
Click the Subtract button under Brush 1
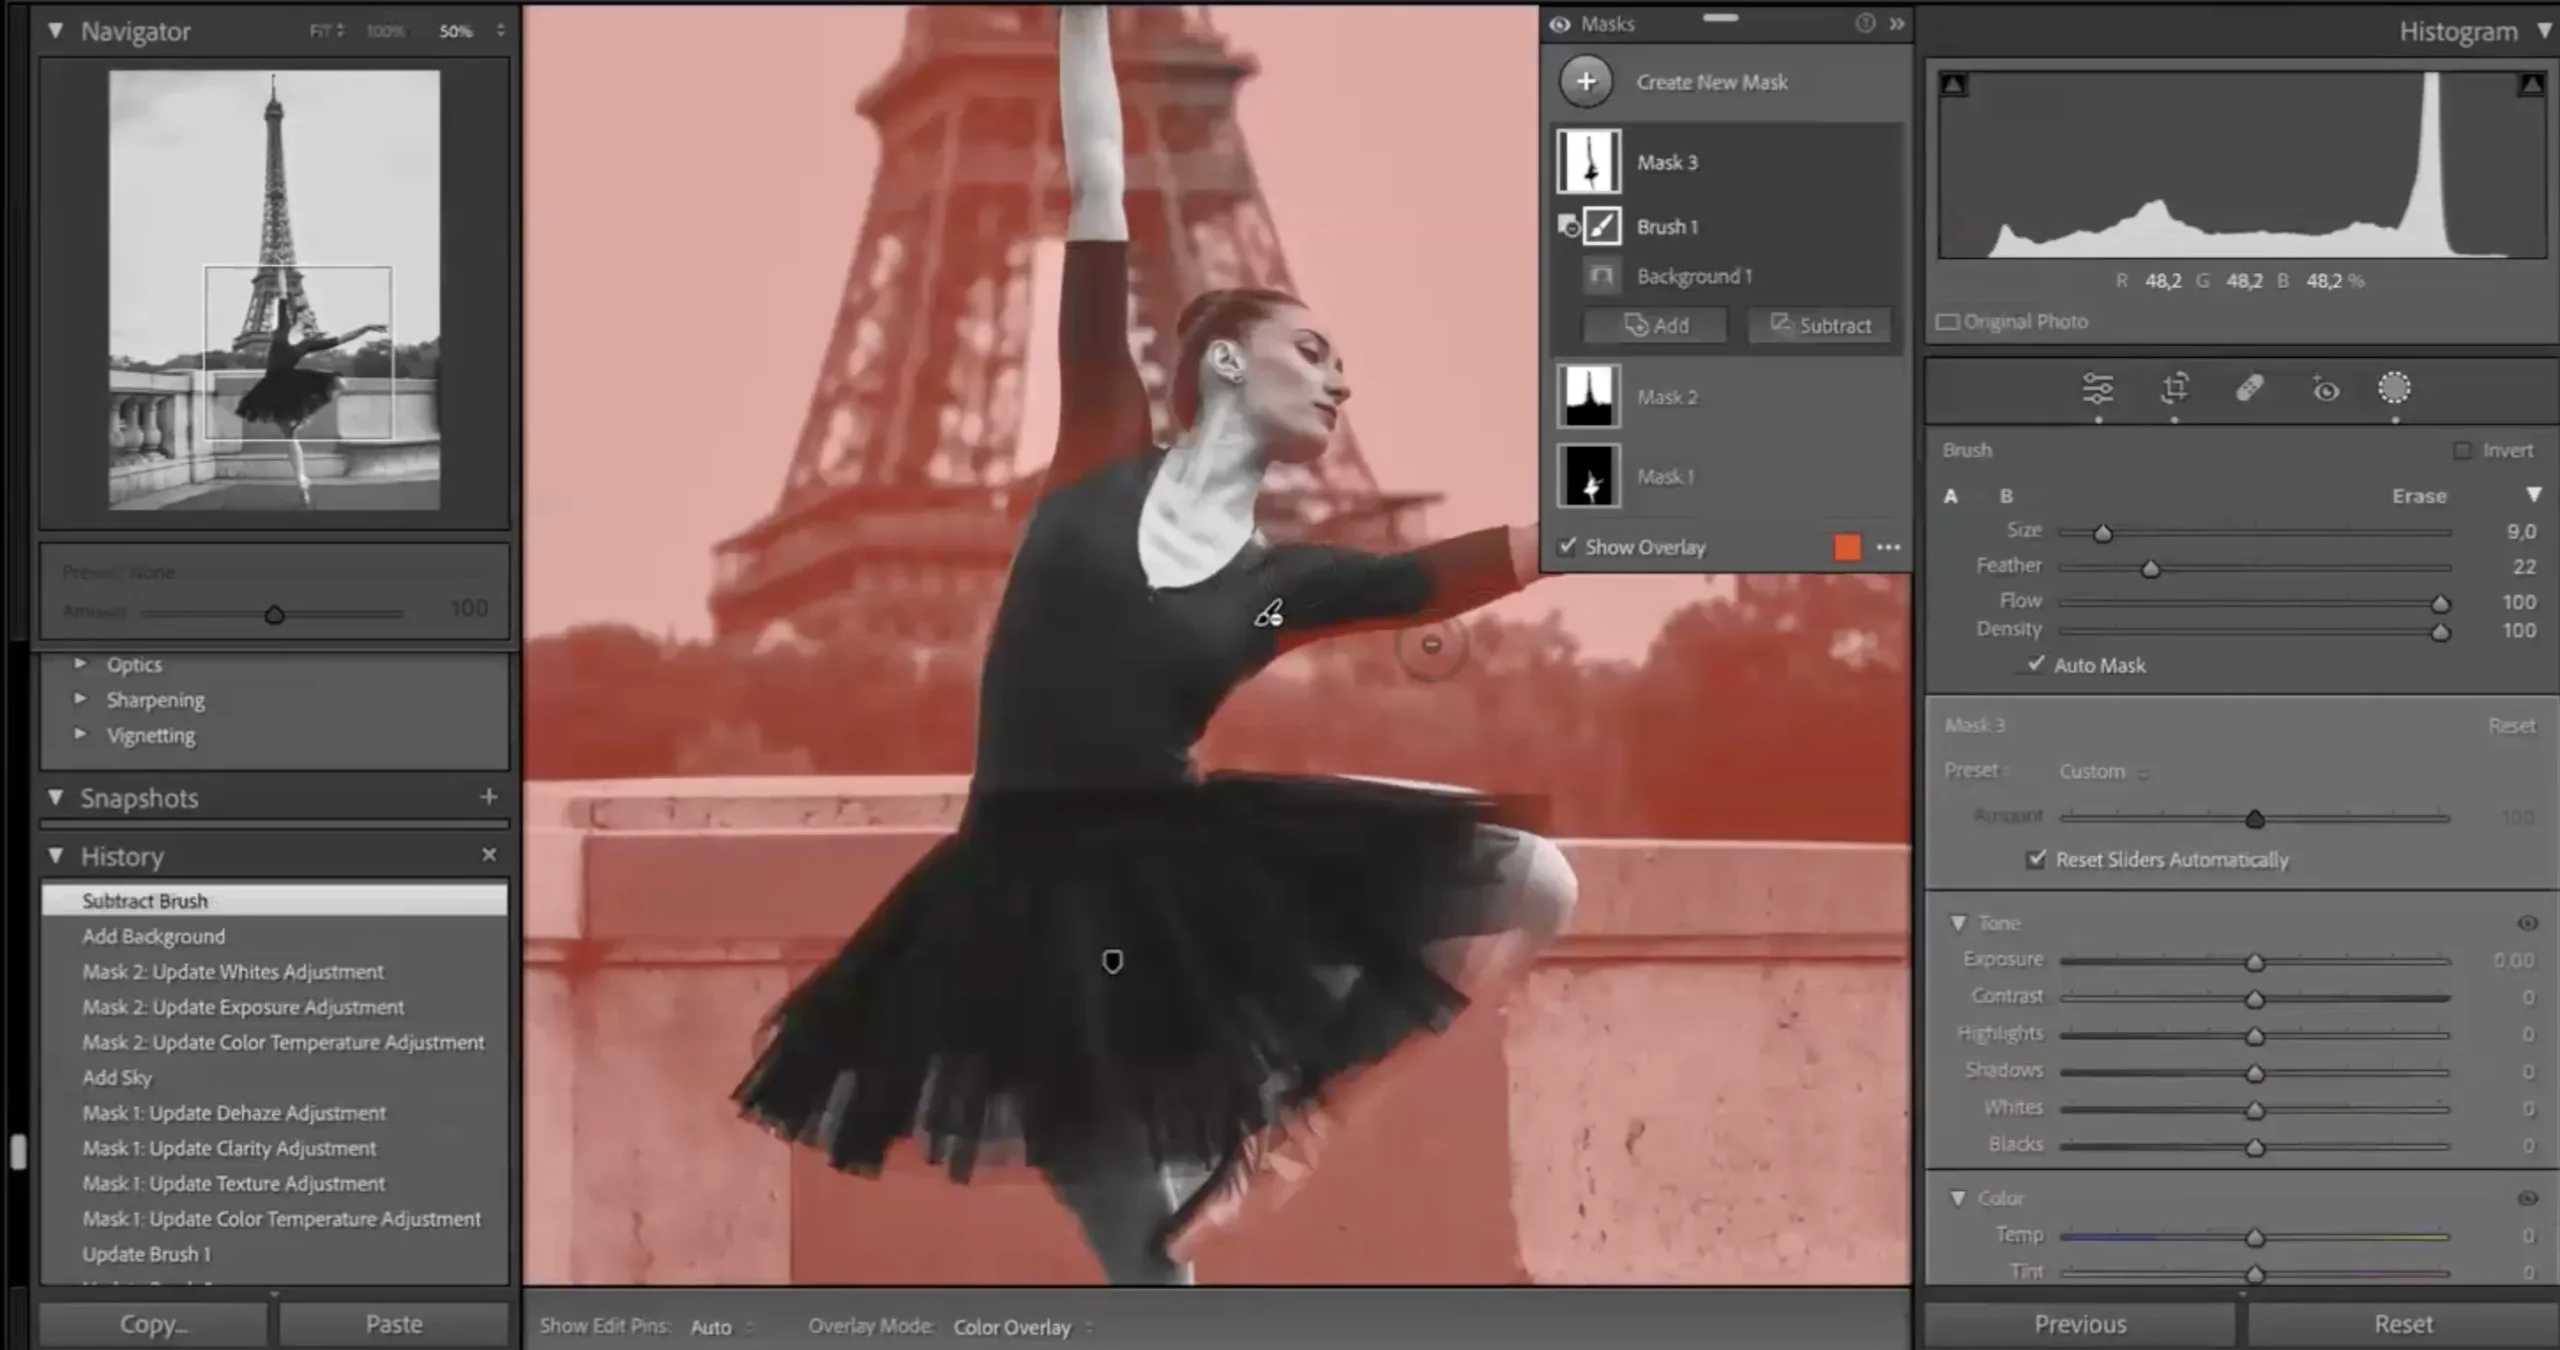coord(1820,324)
